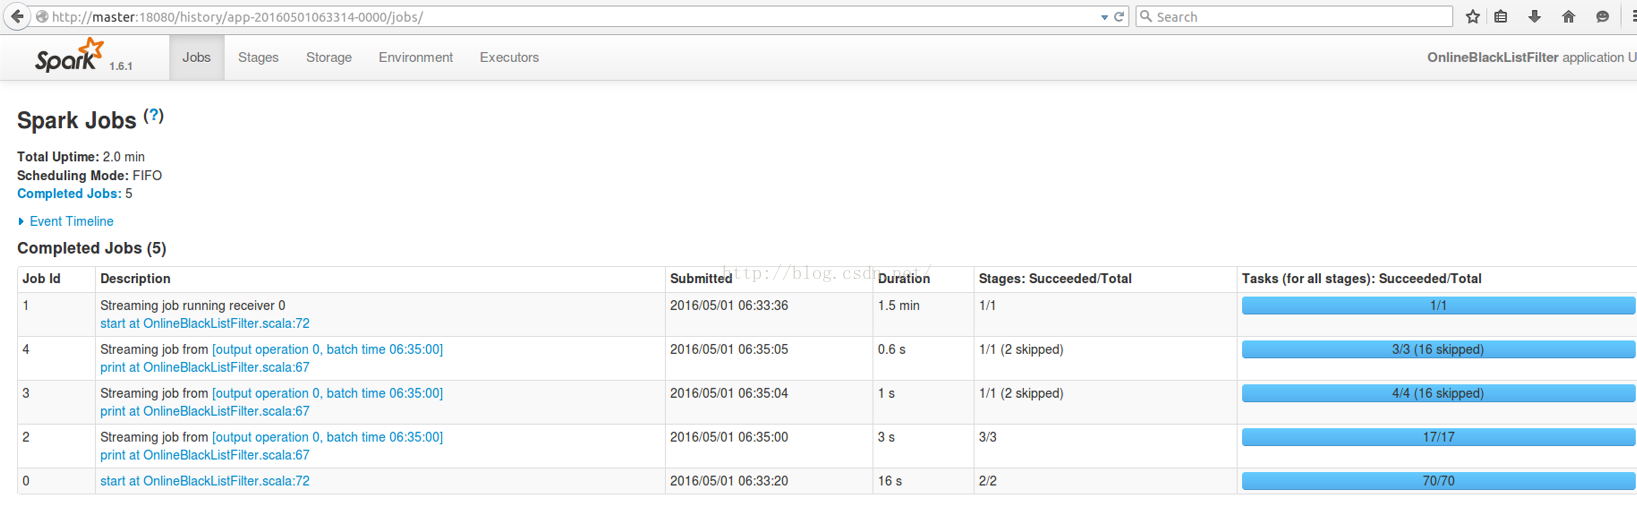Open the Environment tab
1637x525 pixels.
coord(415,57)
